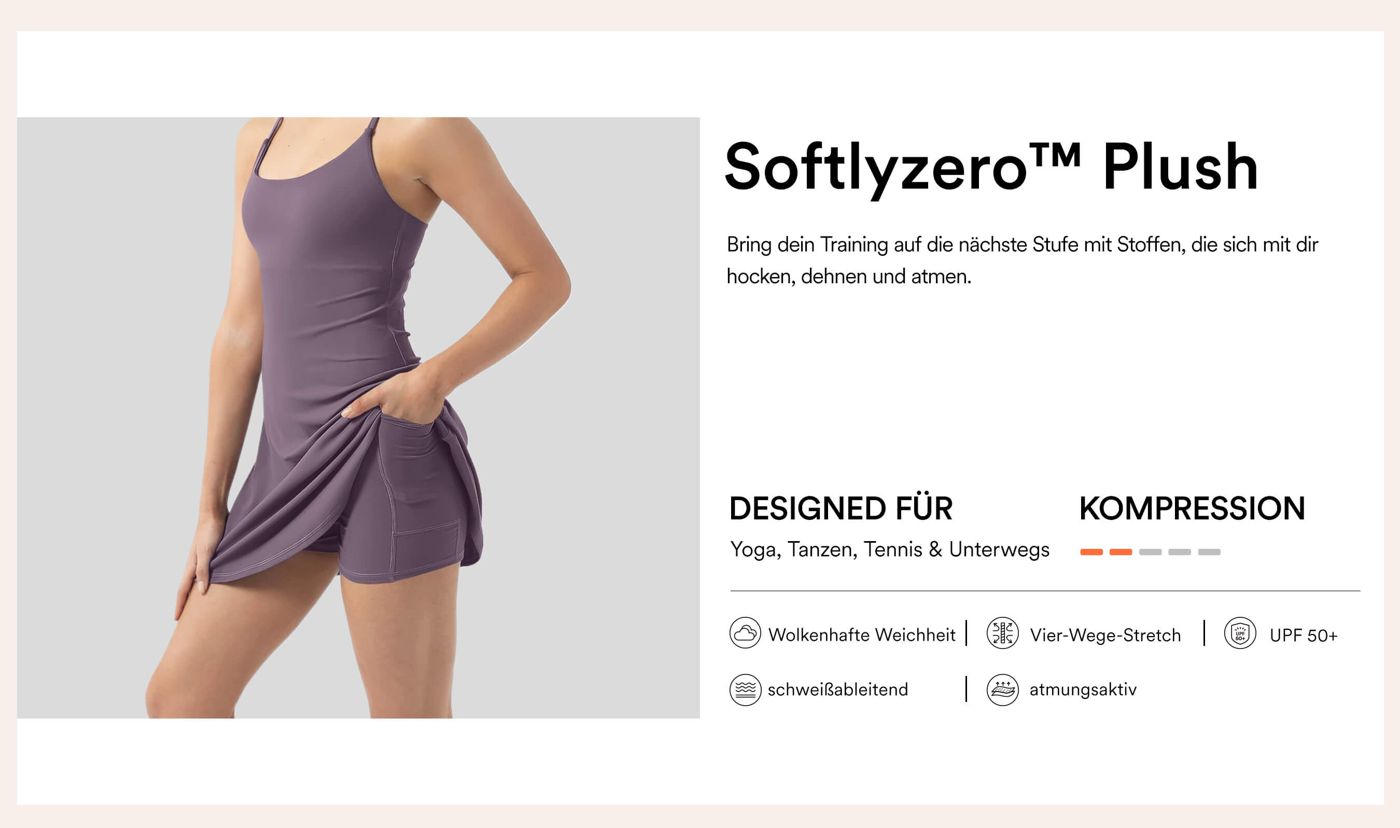Click the KOMPRESSION heading
Image resolution: width=1400 pixels, height=828 pixels.
[x=1192, y=508]
